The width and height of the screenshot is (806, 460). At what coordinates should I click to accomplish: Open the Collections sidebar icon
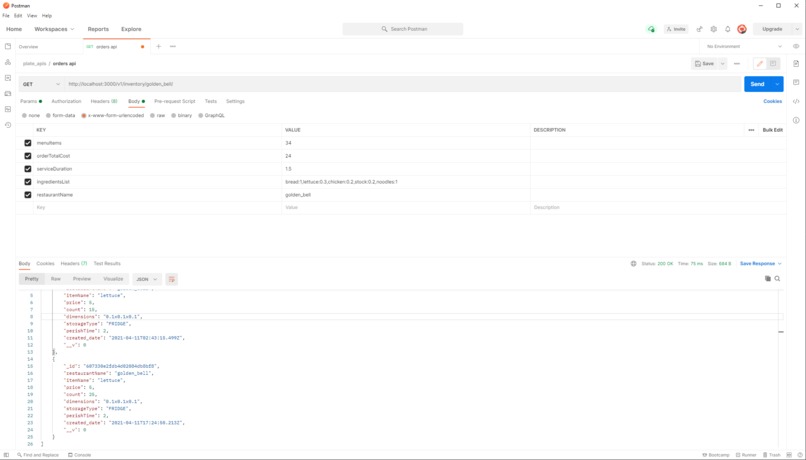[x=8, y=46]
